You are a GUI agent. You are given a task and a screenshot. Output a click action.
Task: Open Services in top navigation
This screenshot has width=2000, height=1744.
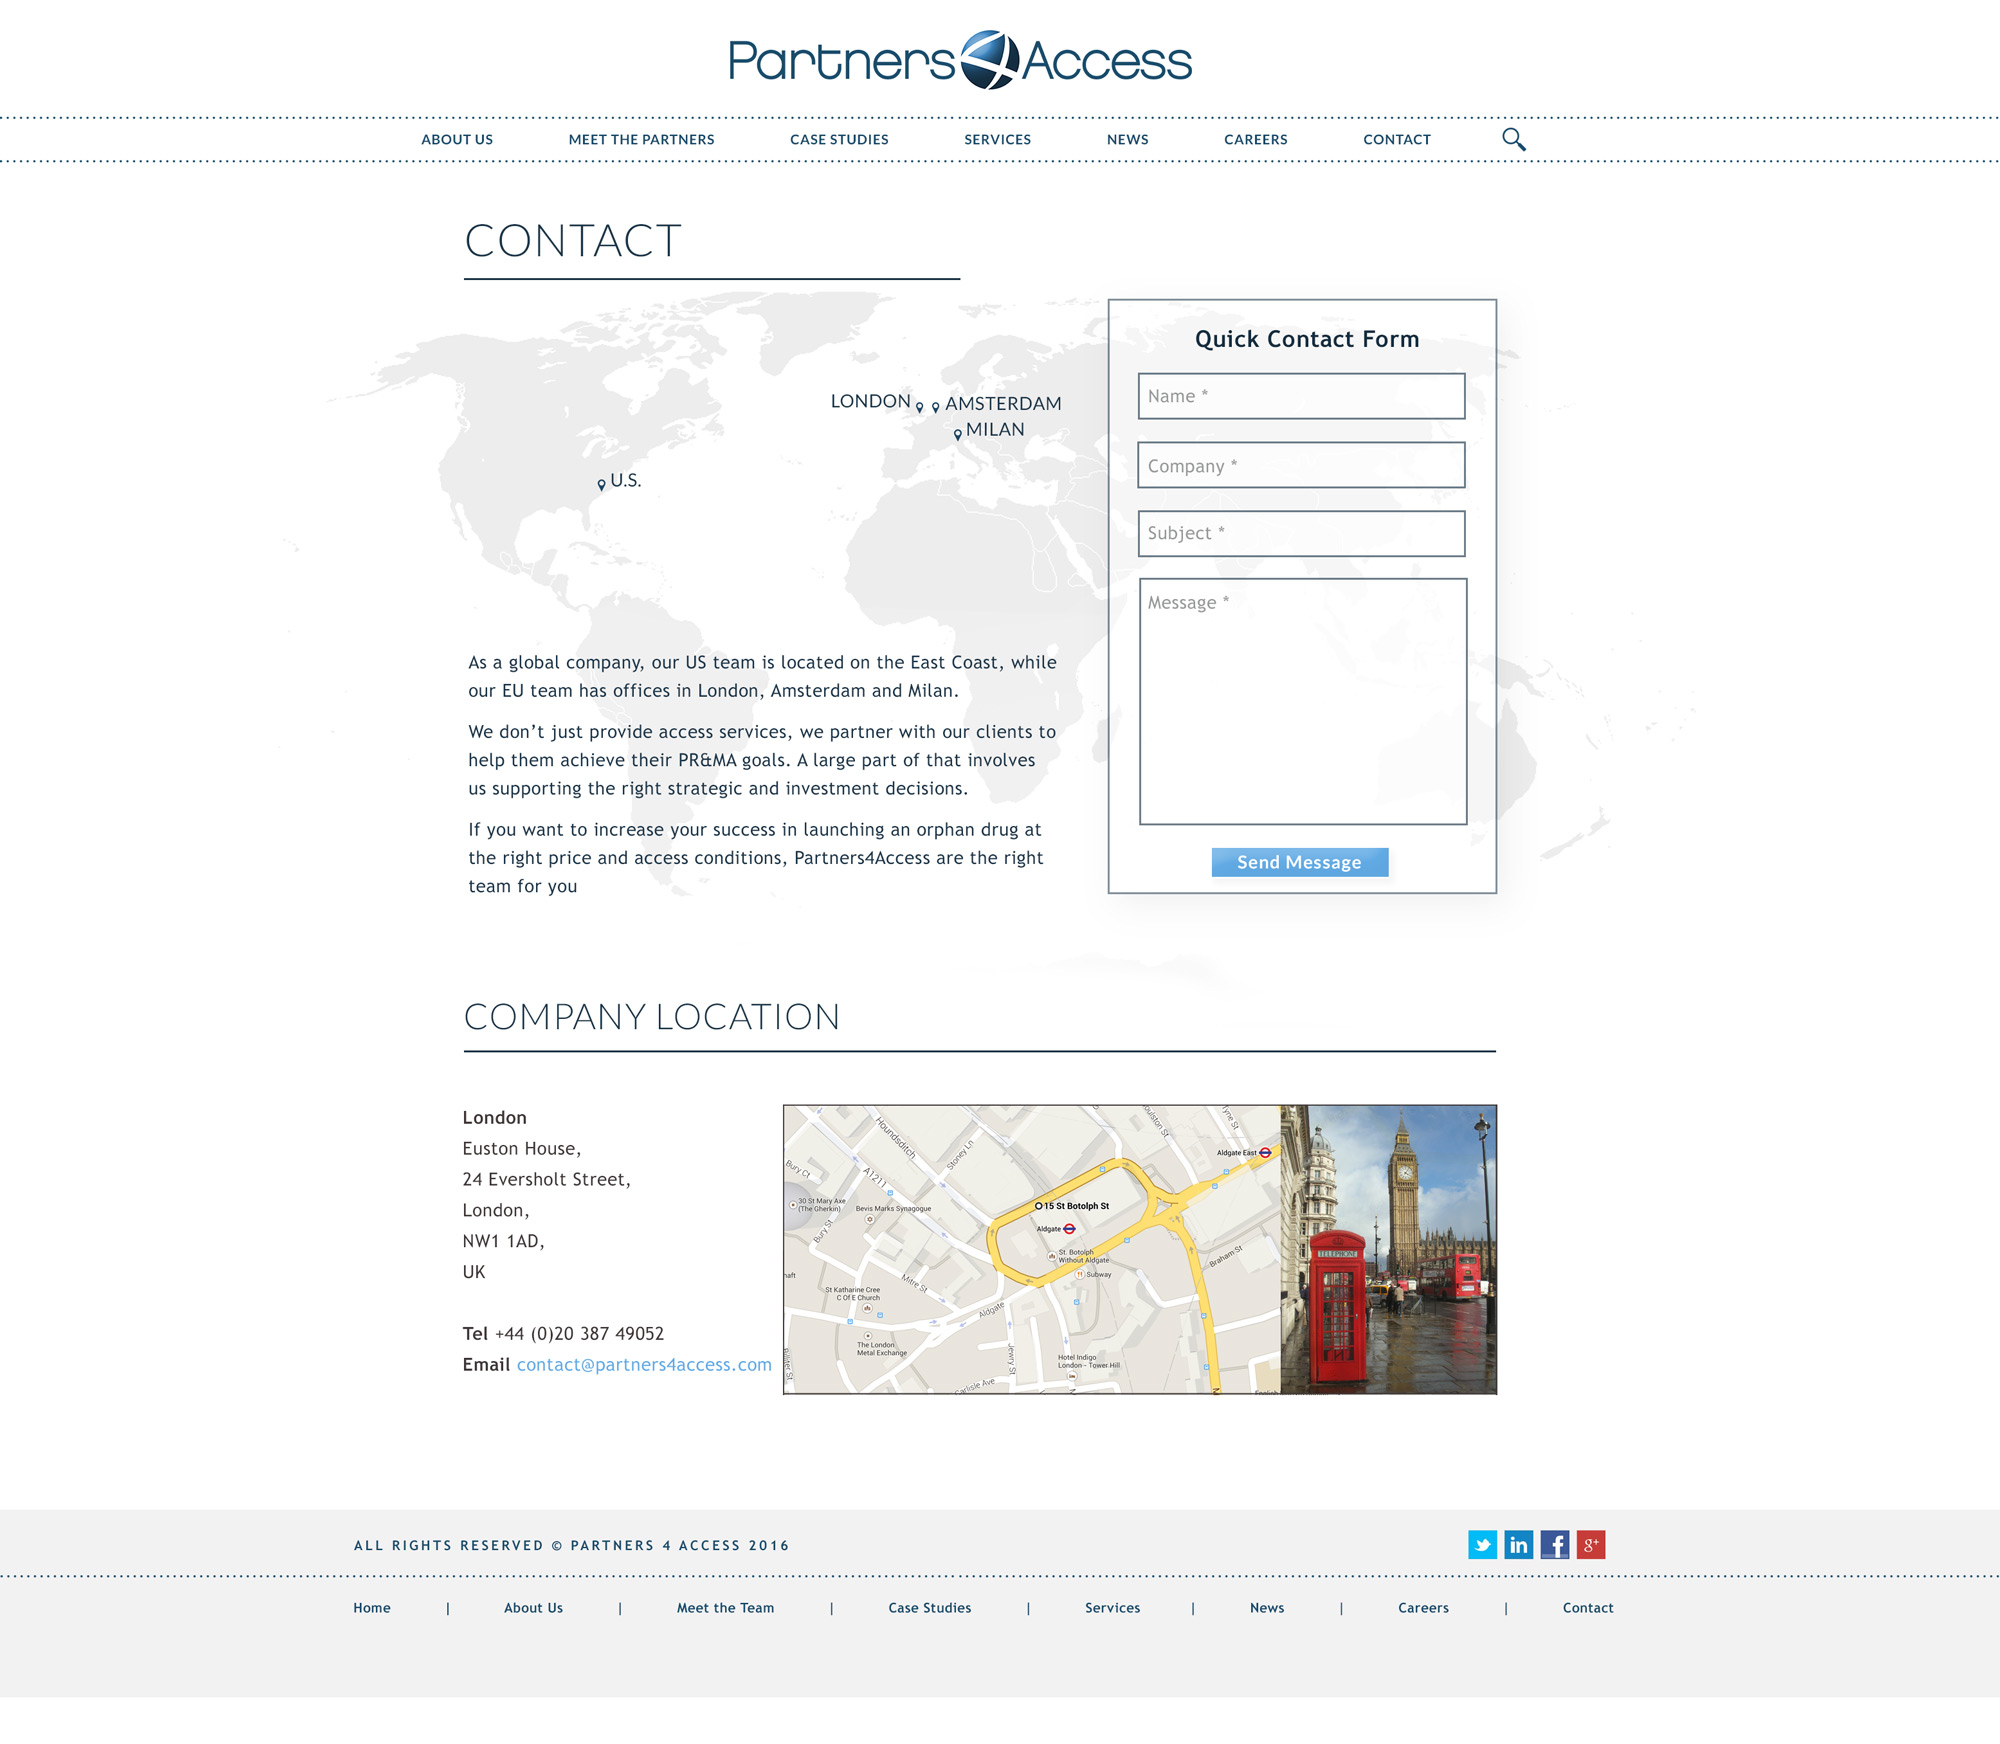(x=997, y=139)
